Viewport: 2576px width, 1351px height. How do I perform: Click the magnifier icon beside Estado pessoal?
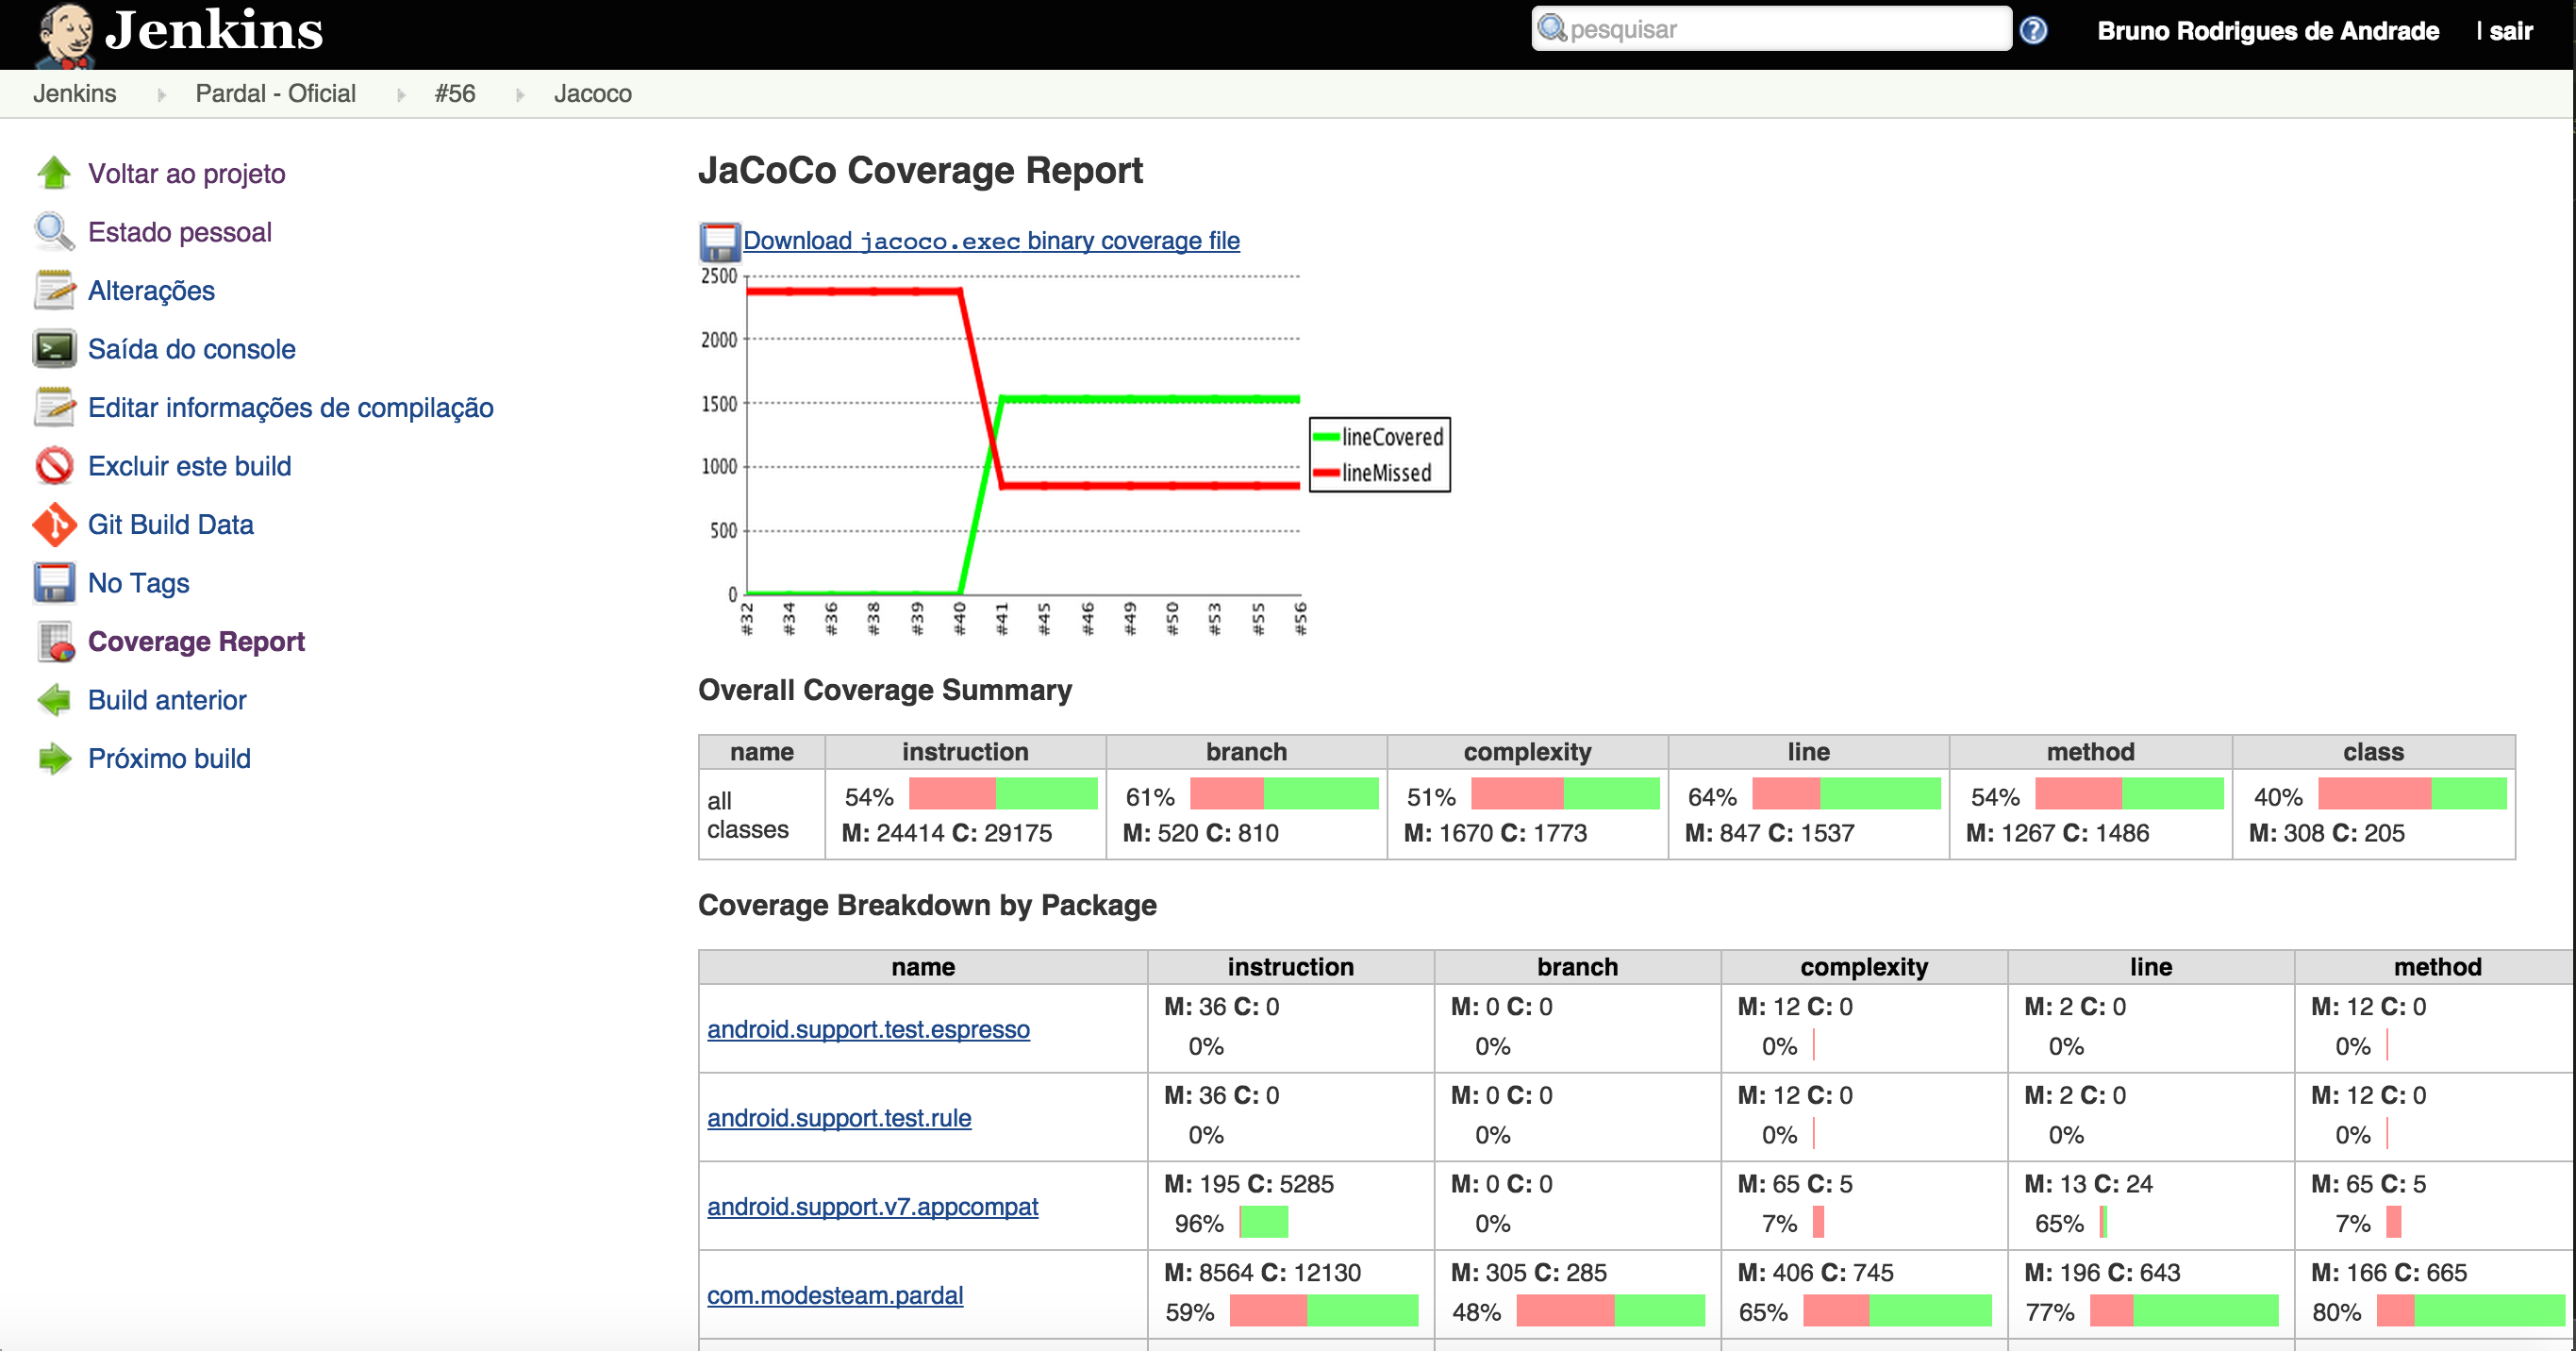point(54,231)
